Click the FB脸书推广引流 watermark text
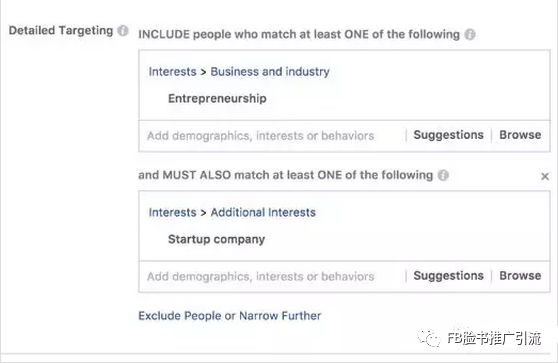 click(494, 338)
